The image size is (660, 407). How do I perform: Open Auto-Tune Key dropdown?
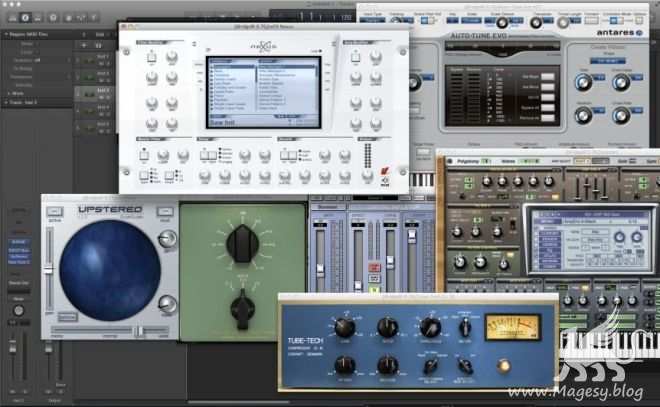pyautogui.click(x=452, y=20)
